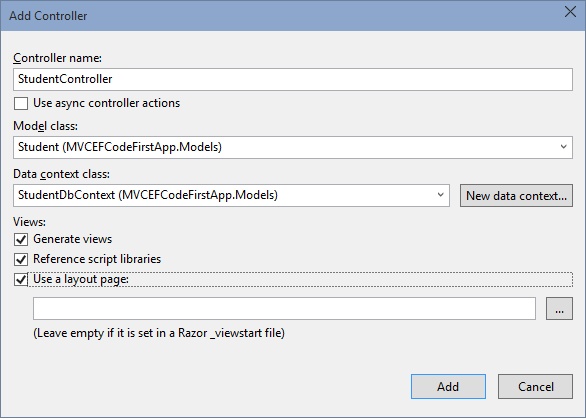586x419 pixels.
Task: Select the StudentDbContext combo box text
Action: pos(148,195)
